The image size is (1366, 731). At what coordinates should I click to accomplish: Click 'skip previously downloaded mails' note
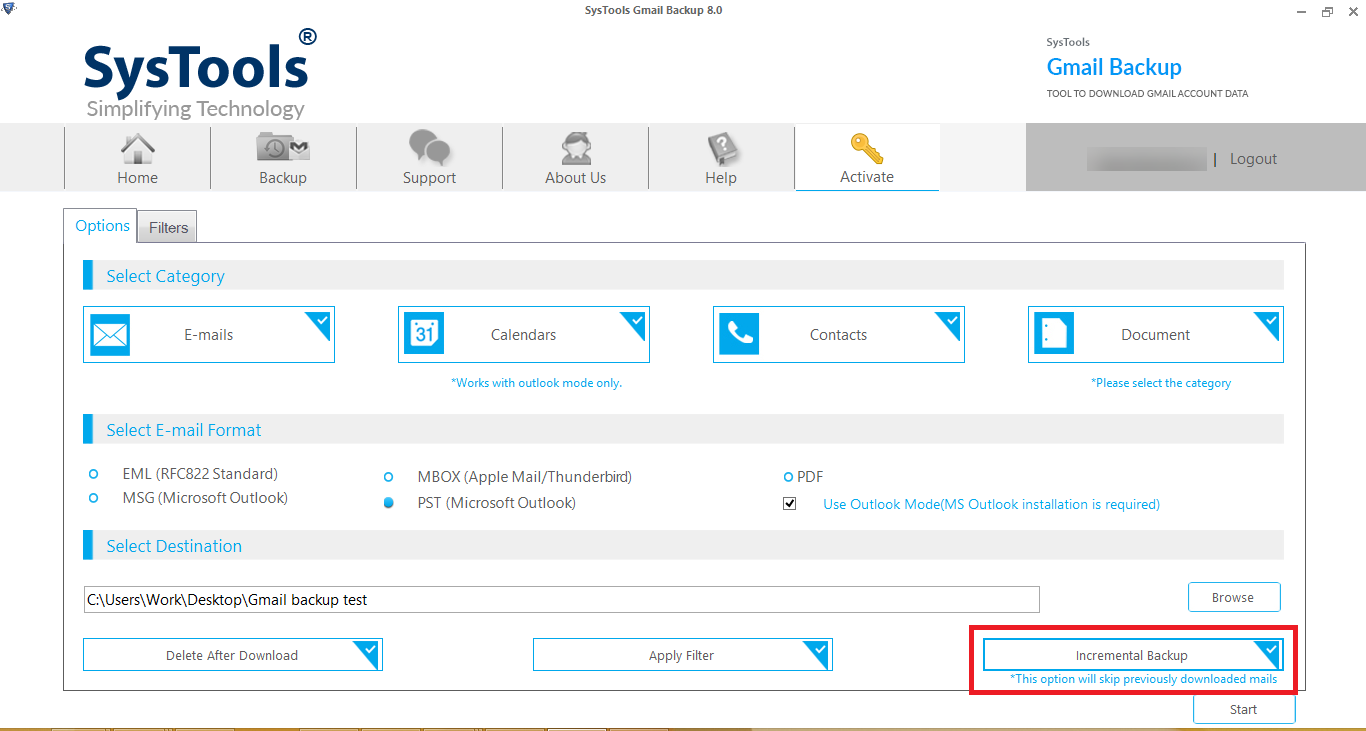[1144, 679]
